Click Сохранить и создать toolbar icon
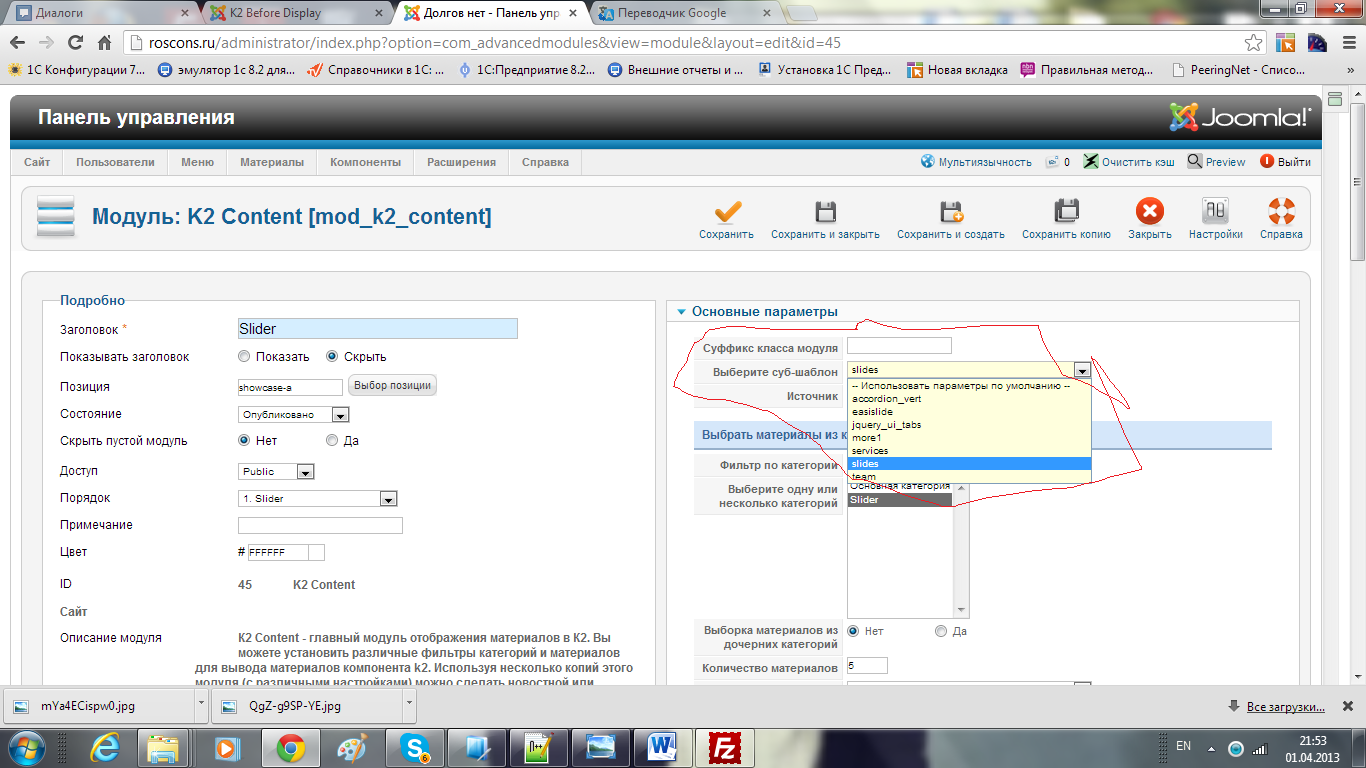Screen dimensions: 1366x768 pyautogui.click(x=950, y=212)
